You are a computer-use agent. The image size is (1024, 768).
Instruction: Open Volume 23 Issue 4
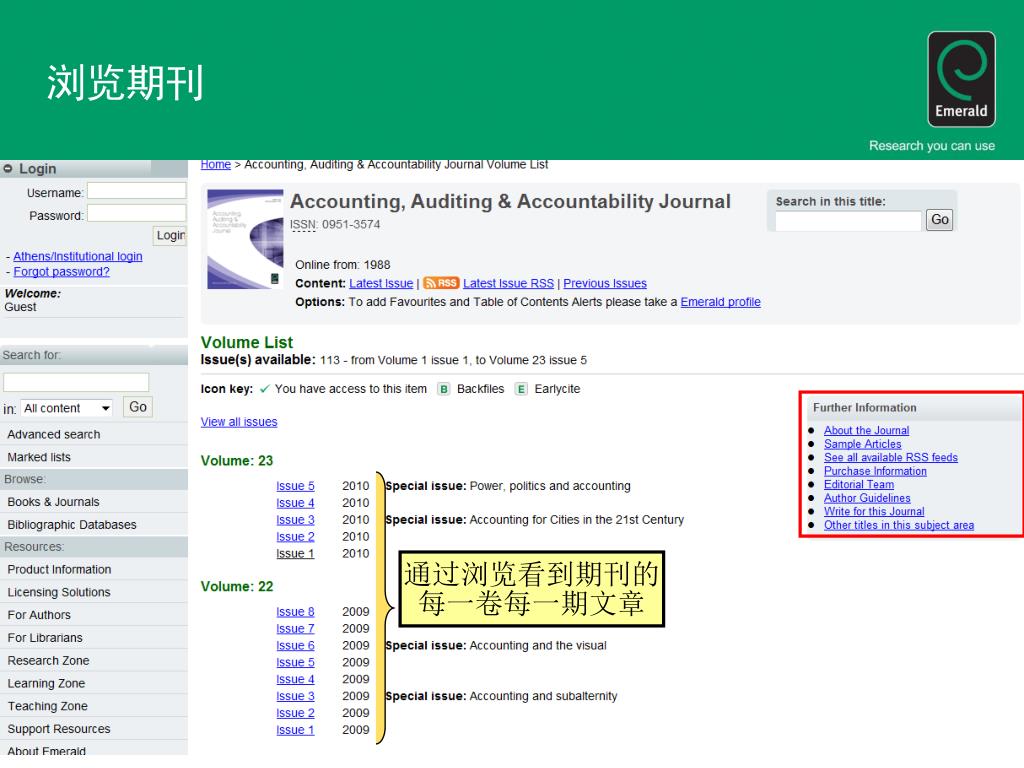point(295,503)
